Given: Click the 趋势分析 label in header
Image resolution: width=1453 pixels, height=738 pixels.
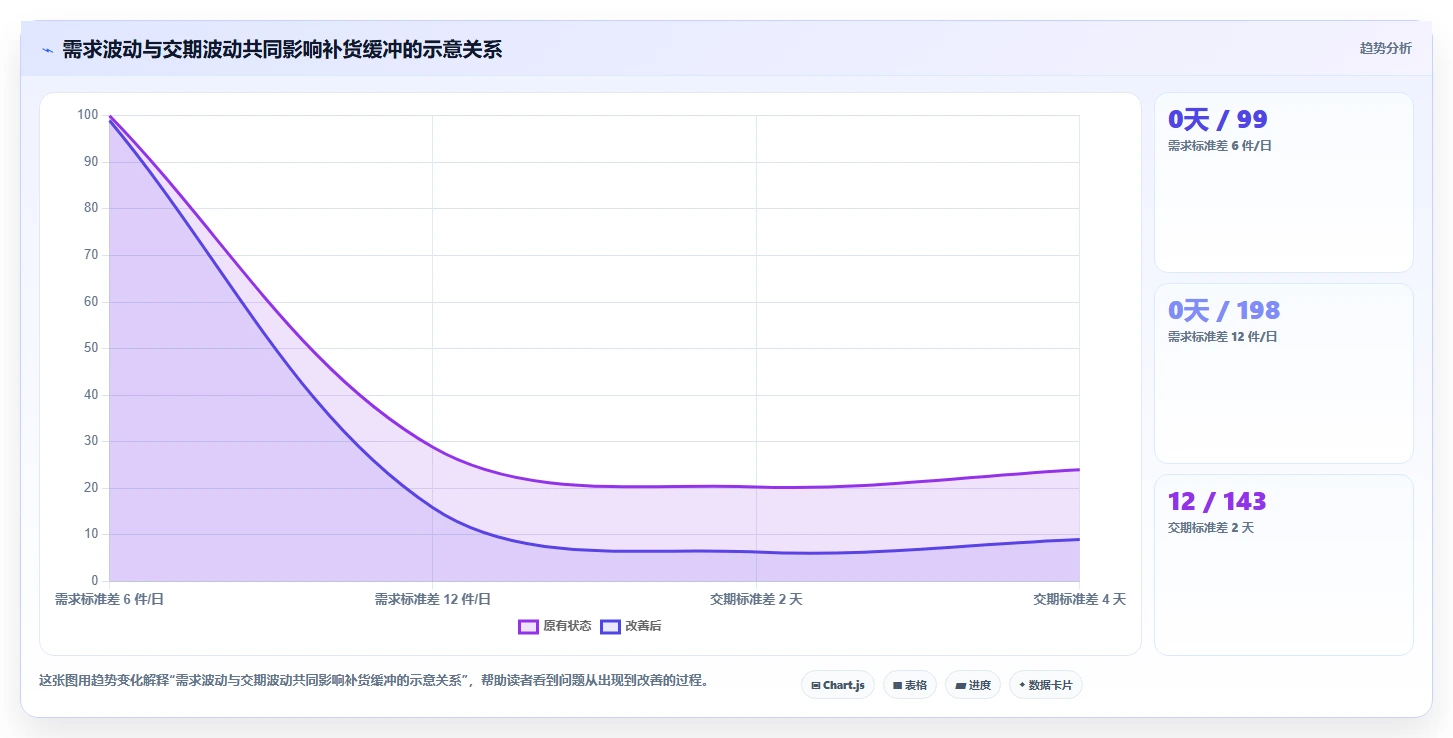Looking at the screenshot, I should point(1385,48).
